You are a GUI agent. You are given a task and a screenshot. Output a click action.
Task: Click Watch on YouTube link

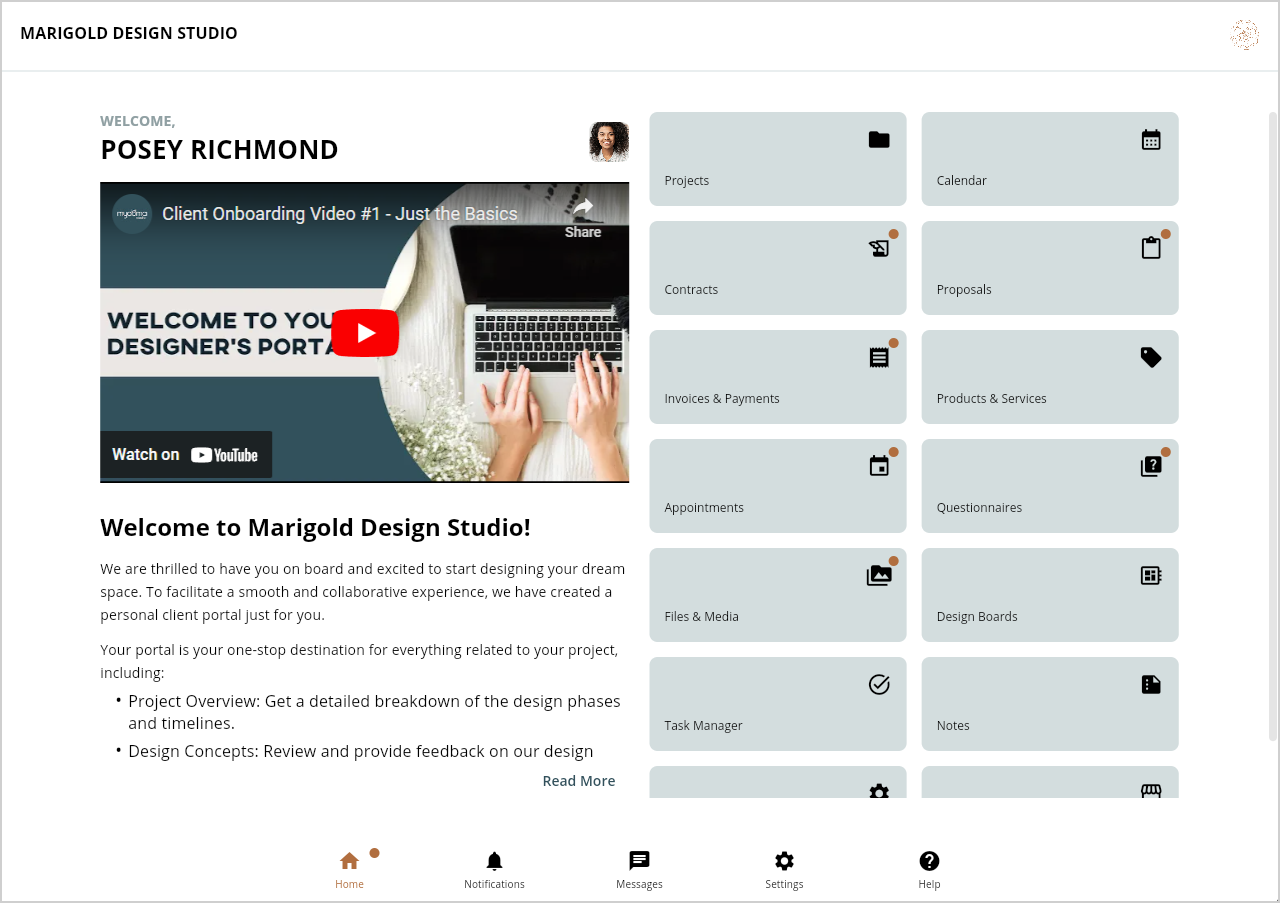point(186,455)
